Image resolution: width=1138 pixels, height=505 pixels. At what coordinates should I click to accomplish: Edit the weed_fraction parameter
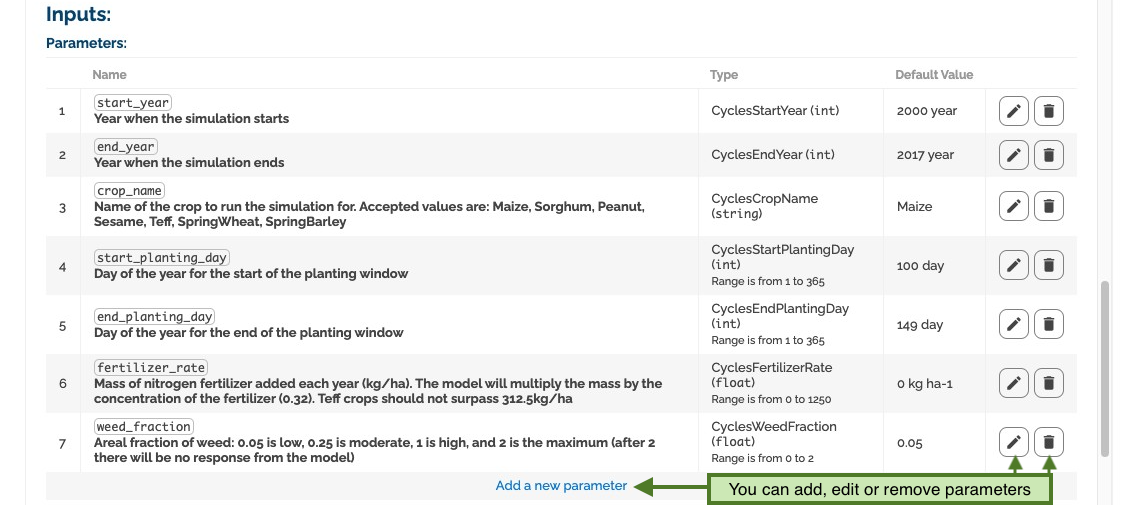pos(1014,442)
